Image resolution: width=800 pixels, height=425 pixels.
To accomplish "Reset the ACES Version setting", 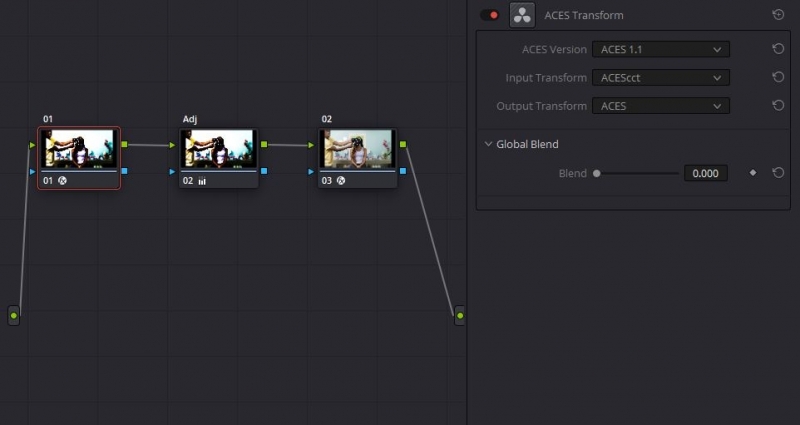I will 778,49.
